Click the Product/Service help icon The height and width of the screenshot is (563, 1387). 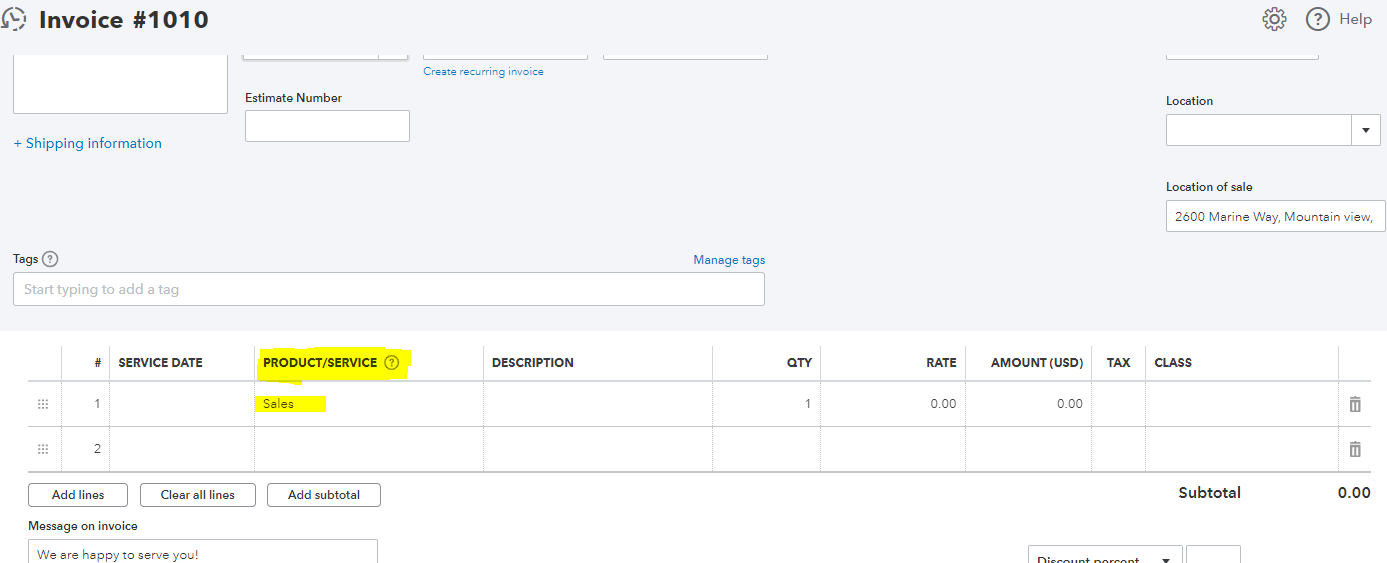click(391, 363)
